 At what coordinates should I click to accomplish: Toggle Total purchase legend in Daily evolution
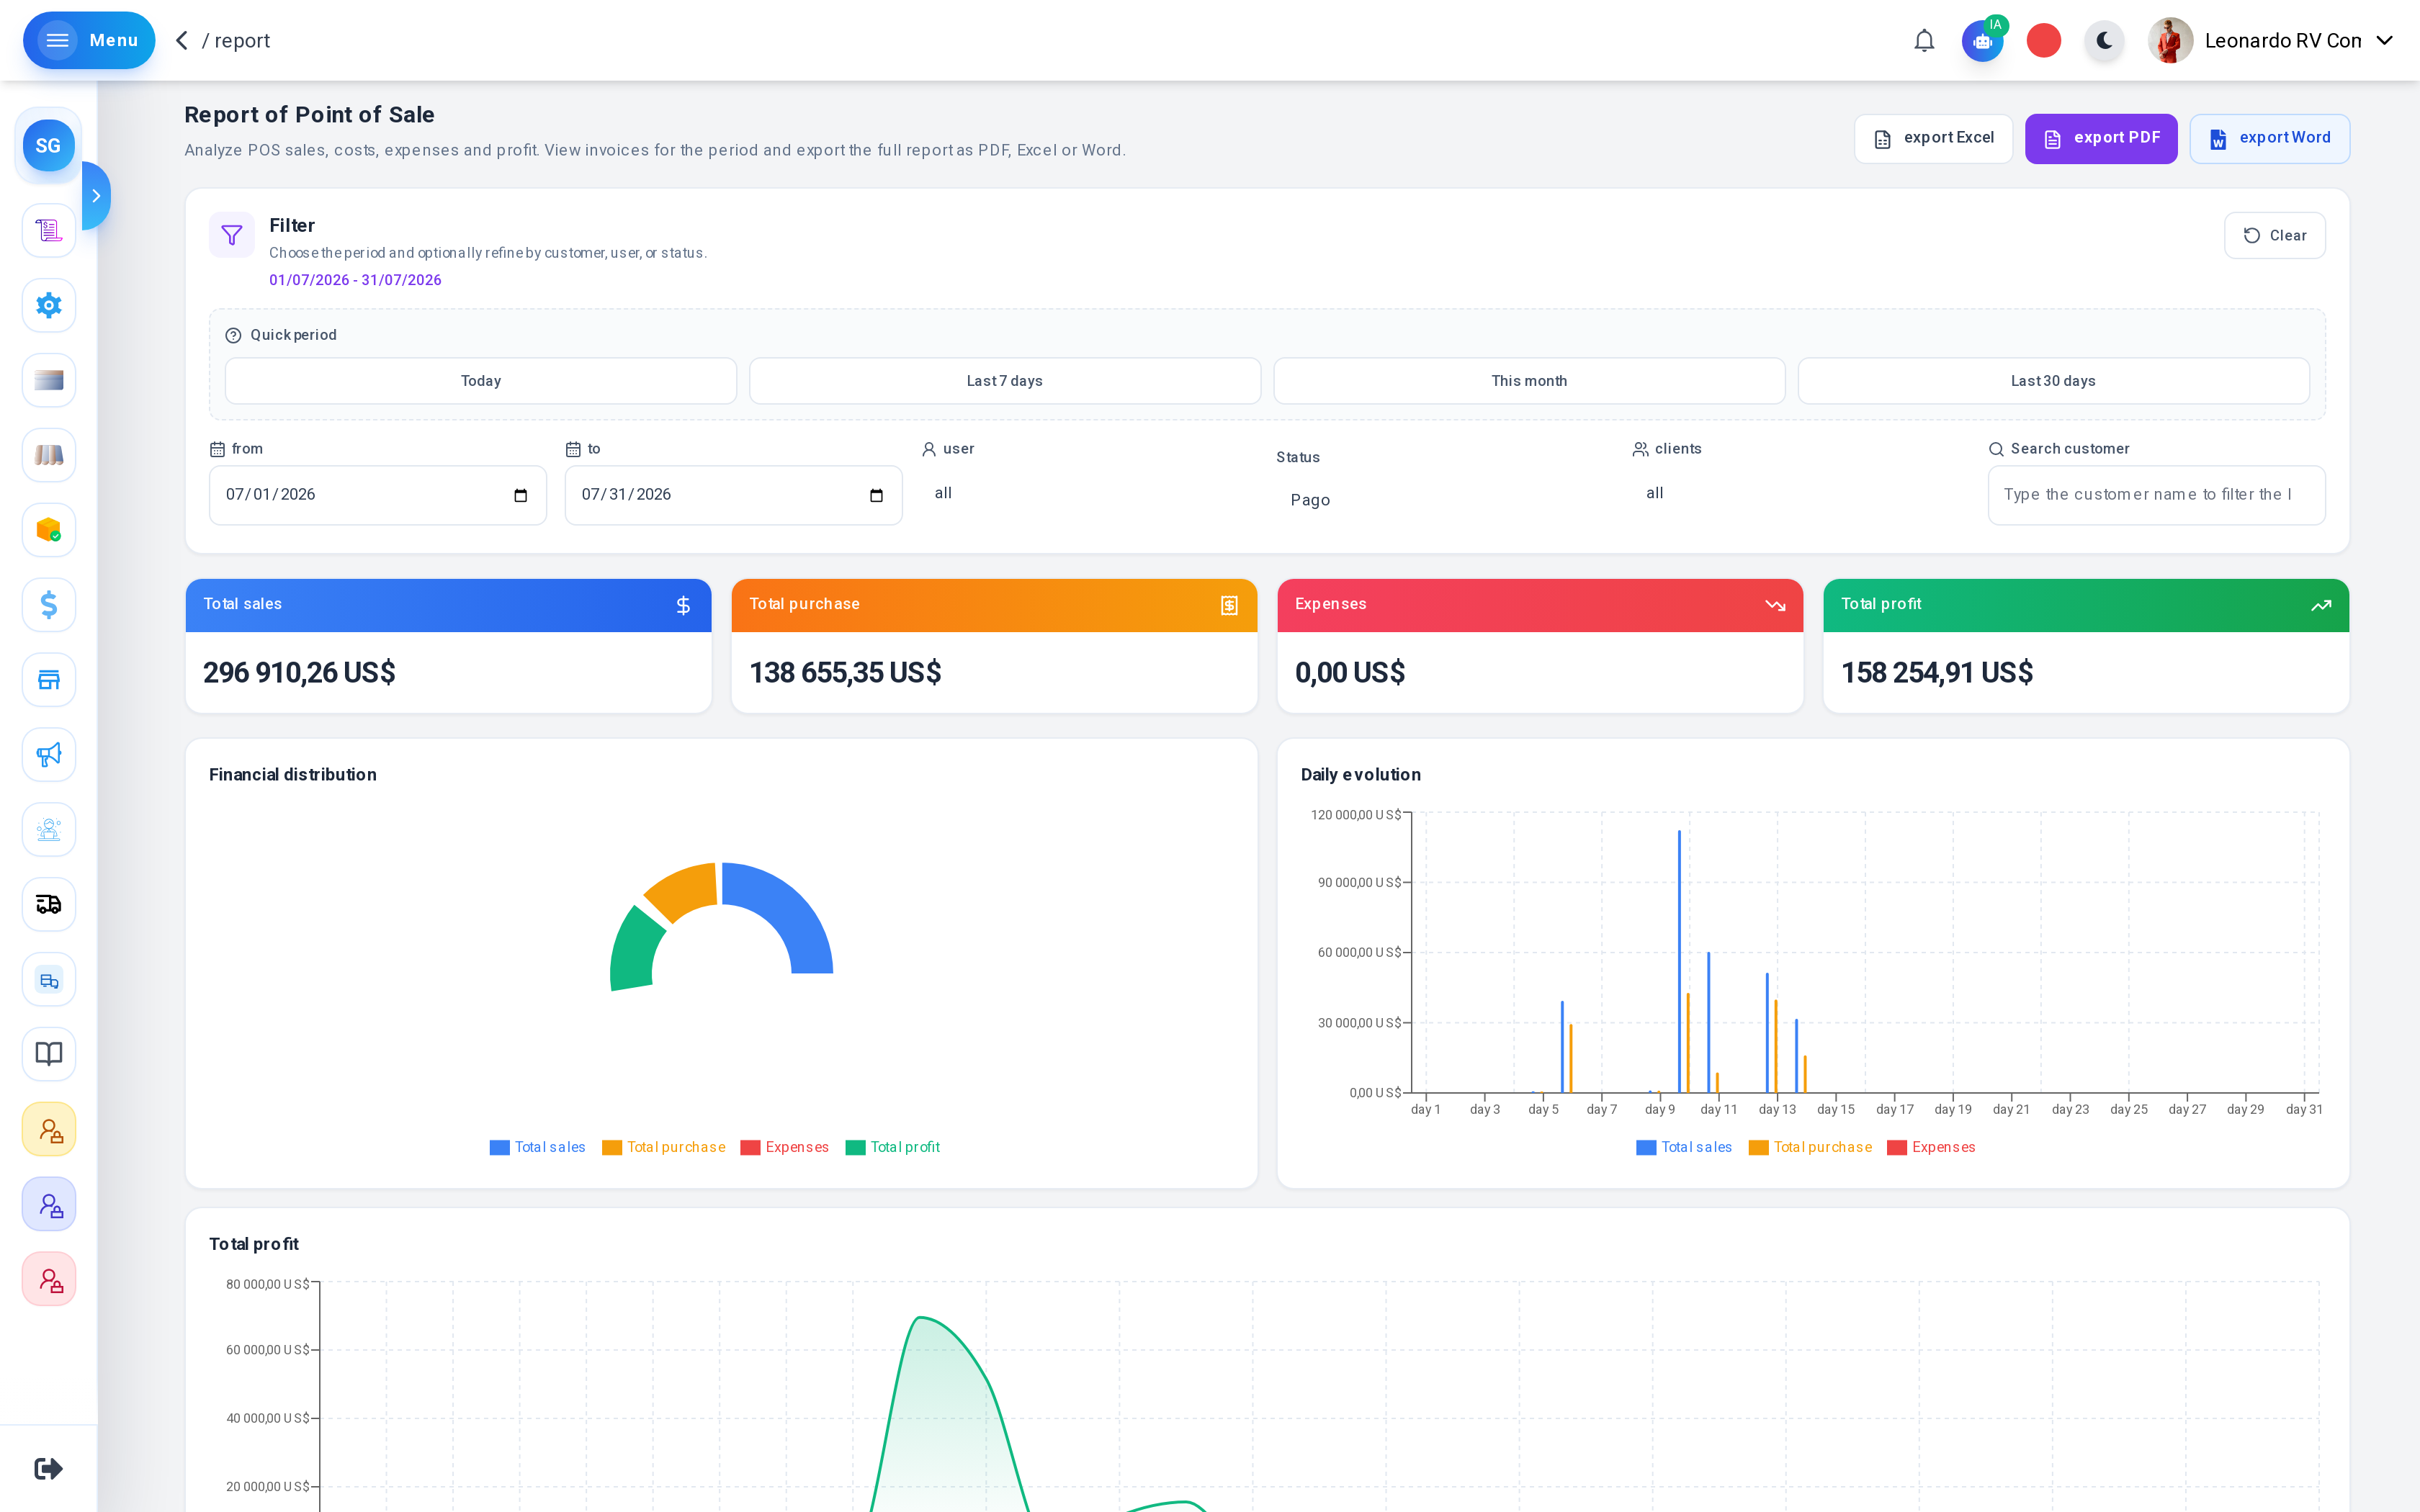click(x=1811, y=1147)
